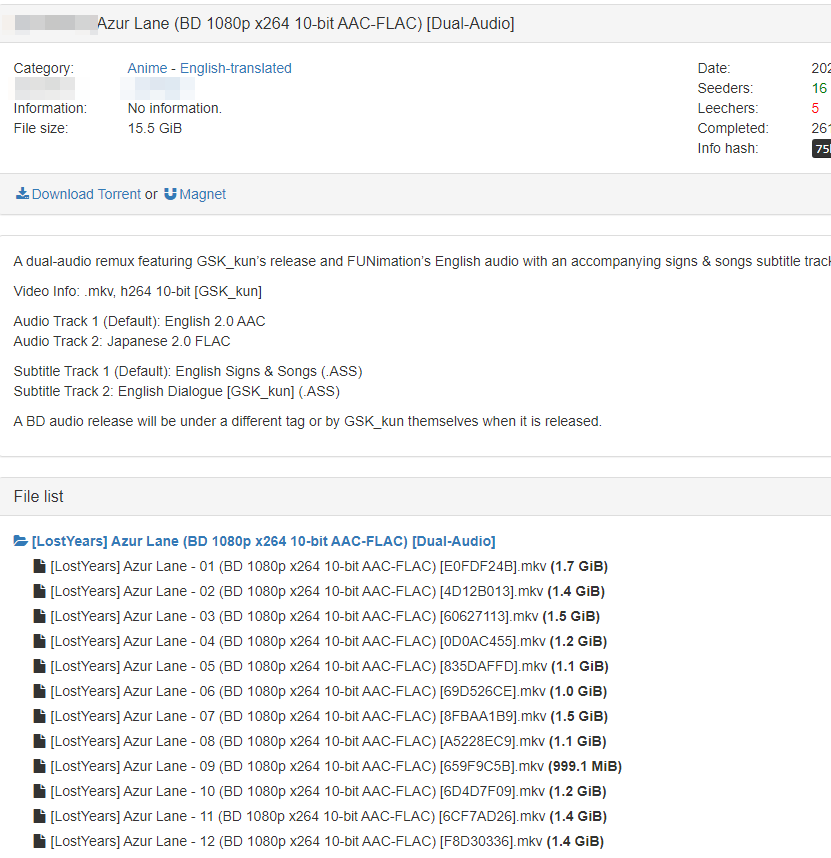
Task: Select file name with hash [835DAFFD].mkv
Action: click(299, 666)
